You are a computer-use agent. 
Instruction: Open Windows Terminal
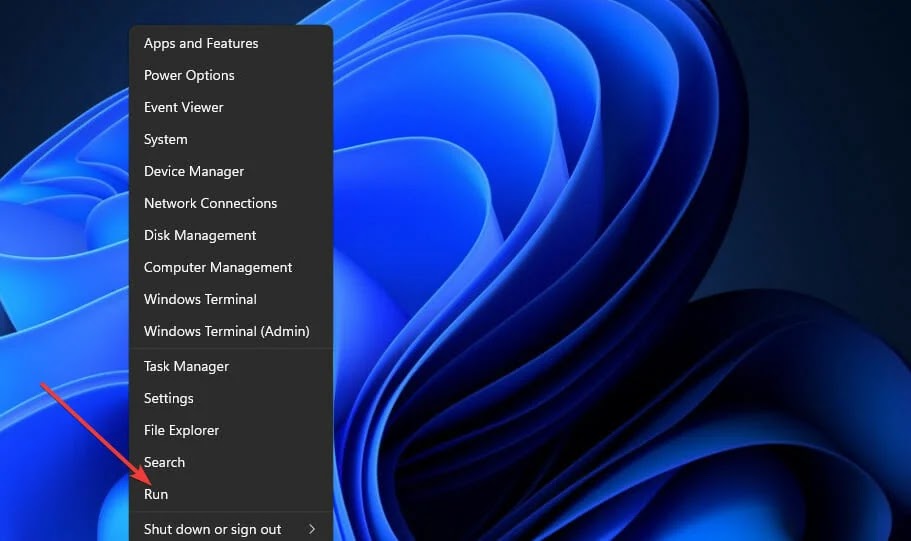pyautogui.click(x=231, y=299)
